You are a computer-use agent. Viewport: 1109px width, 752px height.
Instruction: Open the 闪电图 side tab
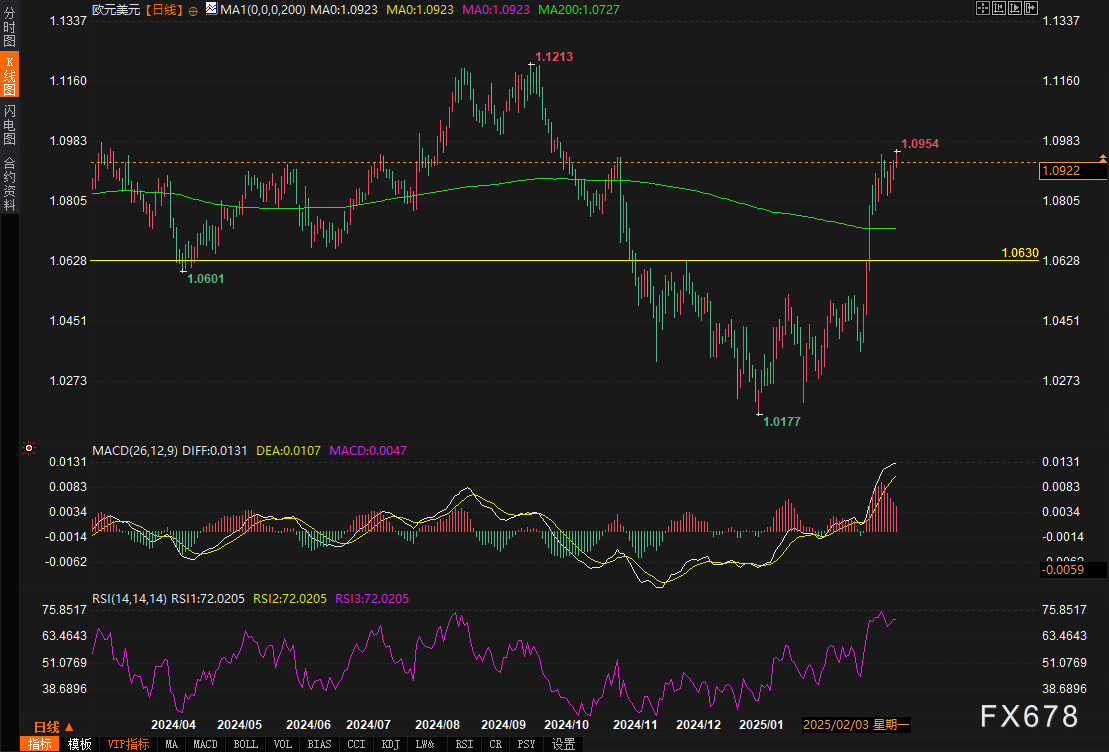(9, 124)
